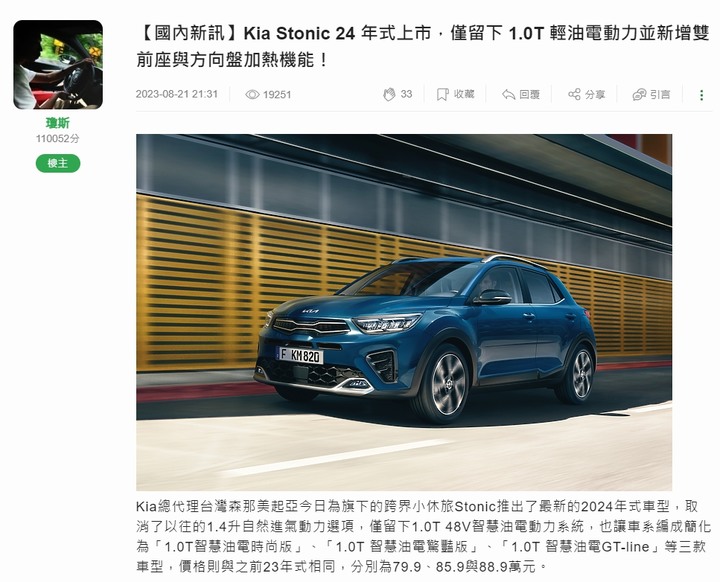The image size is (720, 582).
Task: Click the 回覆 reply label
Action: tap(529, 95)
